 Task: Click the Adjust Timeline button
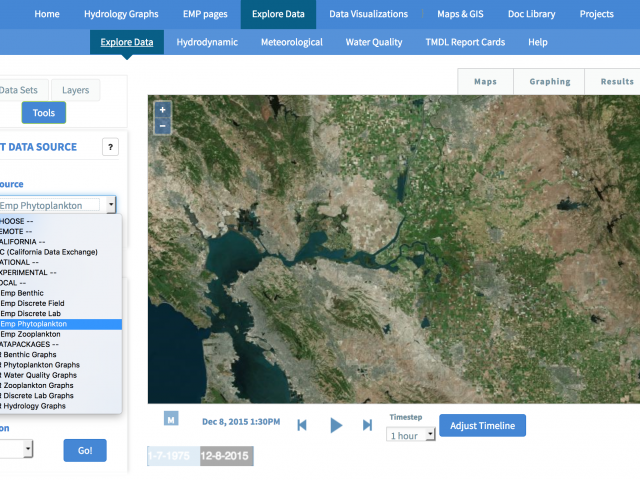click(x=482, y=426)
